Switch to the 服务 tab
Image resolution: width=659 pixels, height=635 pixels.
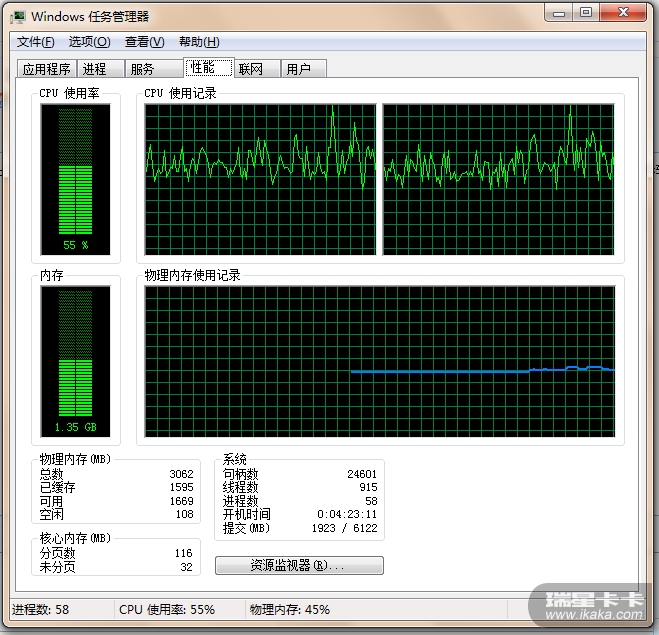[154, 69]
